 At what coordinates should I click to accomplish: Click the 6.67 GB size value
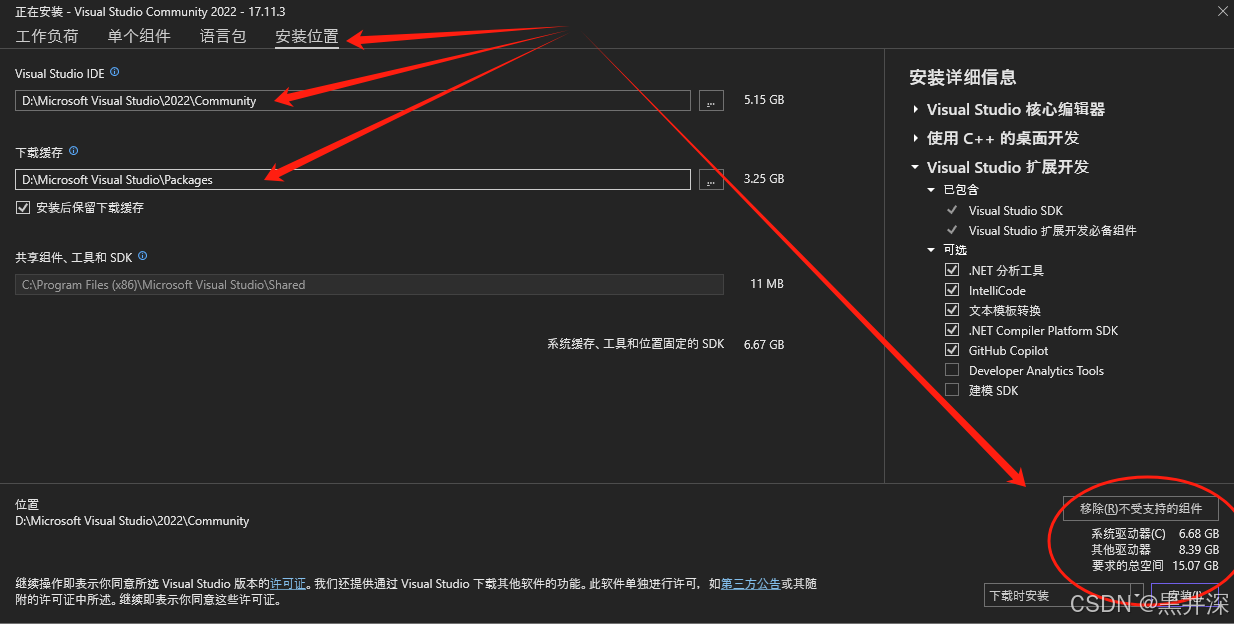pos(764,344)
